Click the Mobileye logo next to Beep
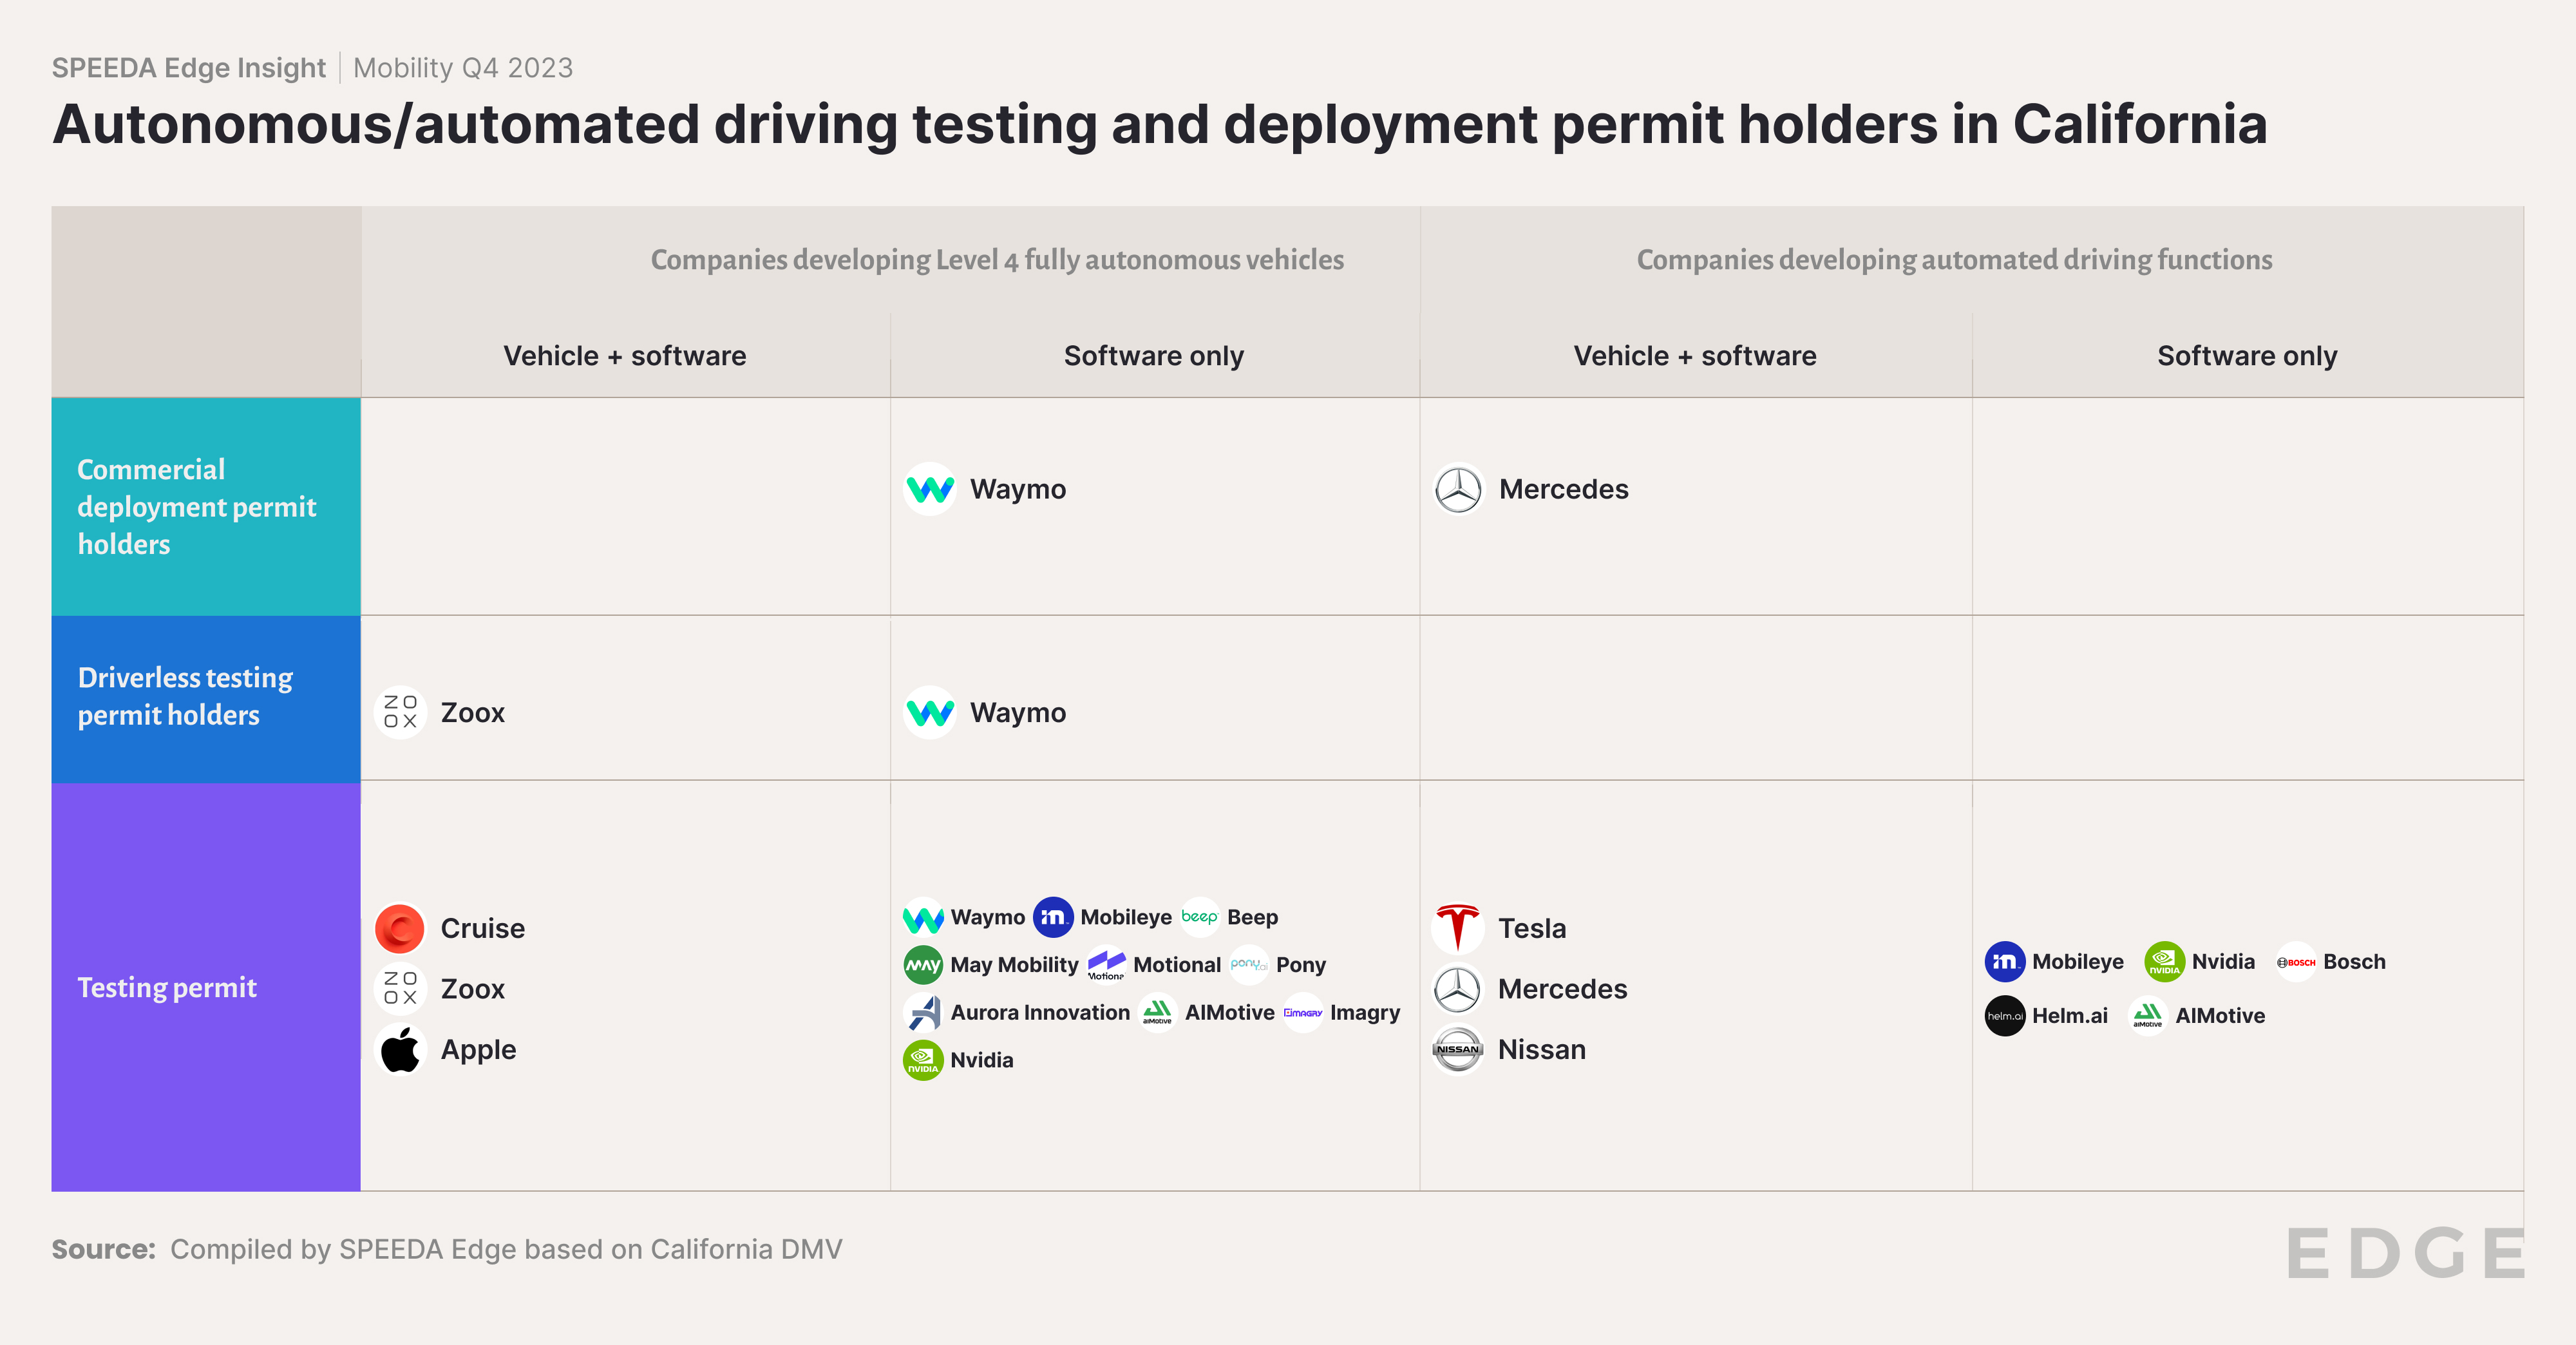The width and height of the screenshot is (2576, 1345). click(x=1053, y=917)
